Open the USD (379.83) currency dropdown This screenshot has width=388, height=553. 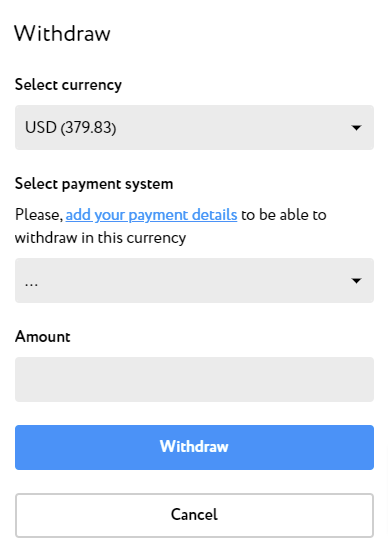(194, 127)
